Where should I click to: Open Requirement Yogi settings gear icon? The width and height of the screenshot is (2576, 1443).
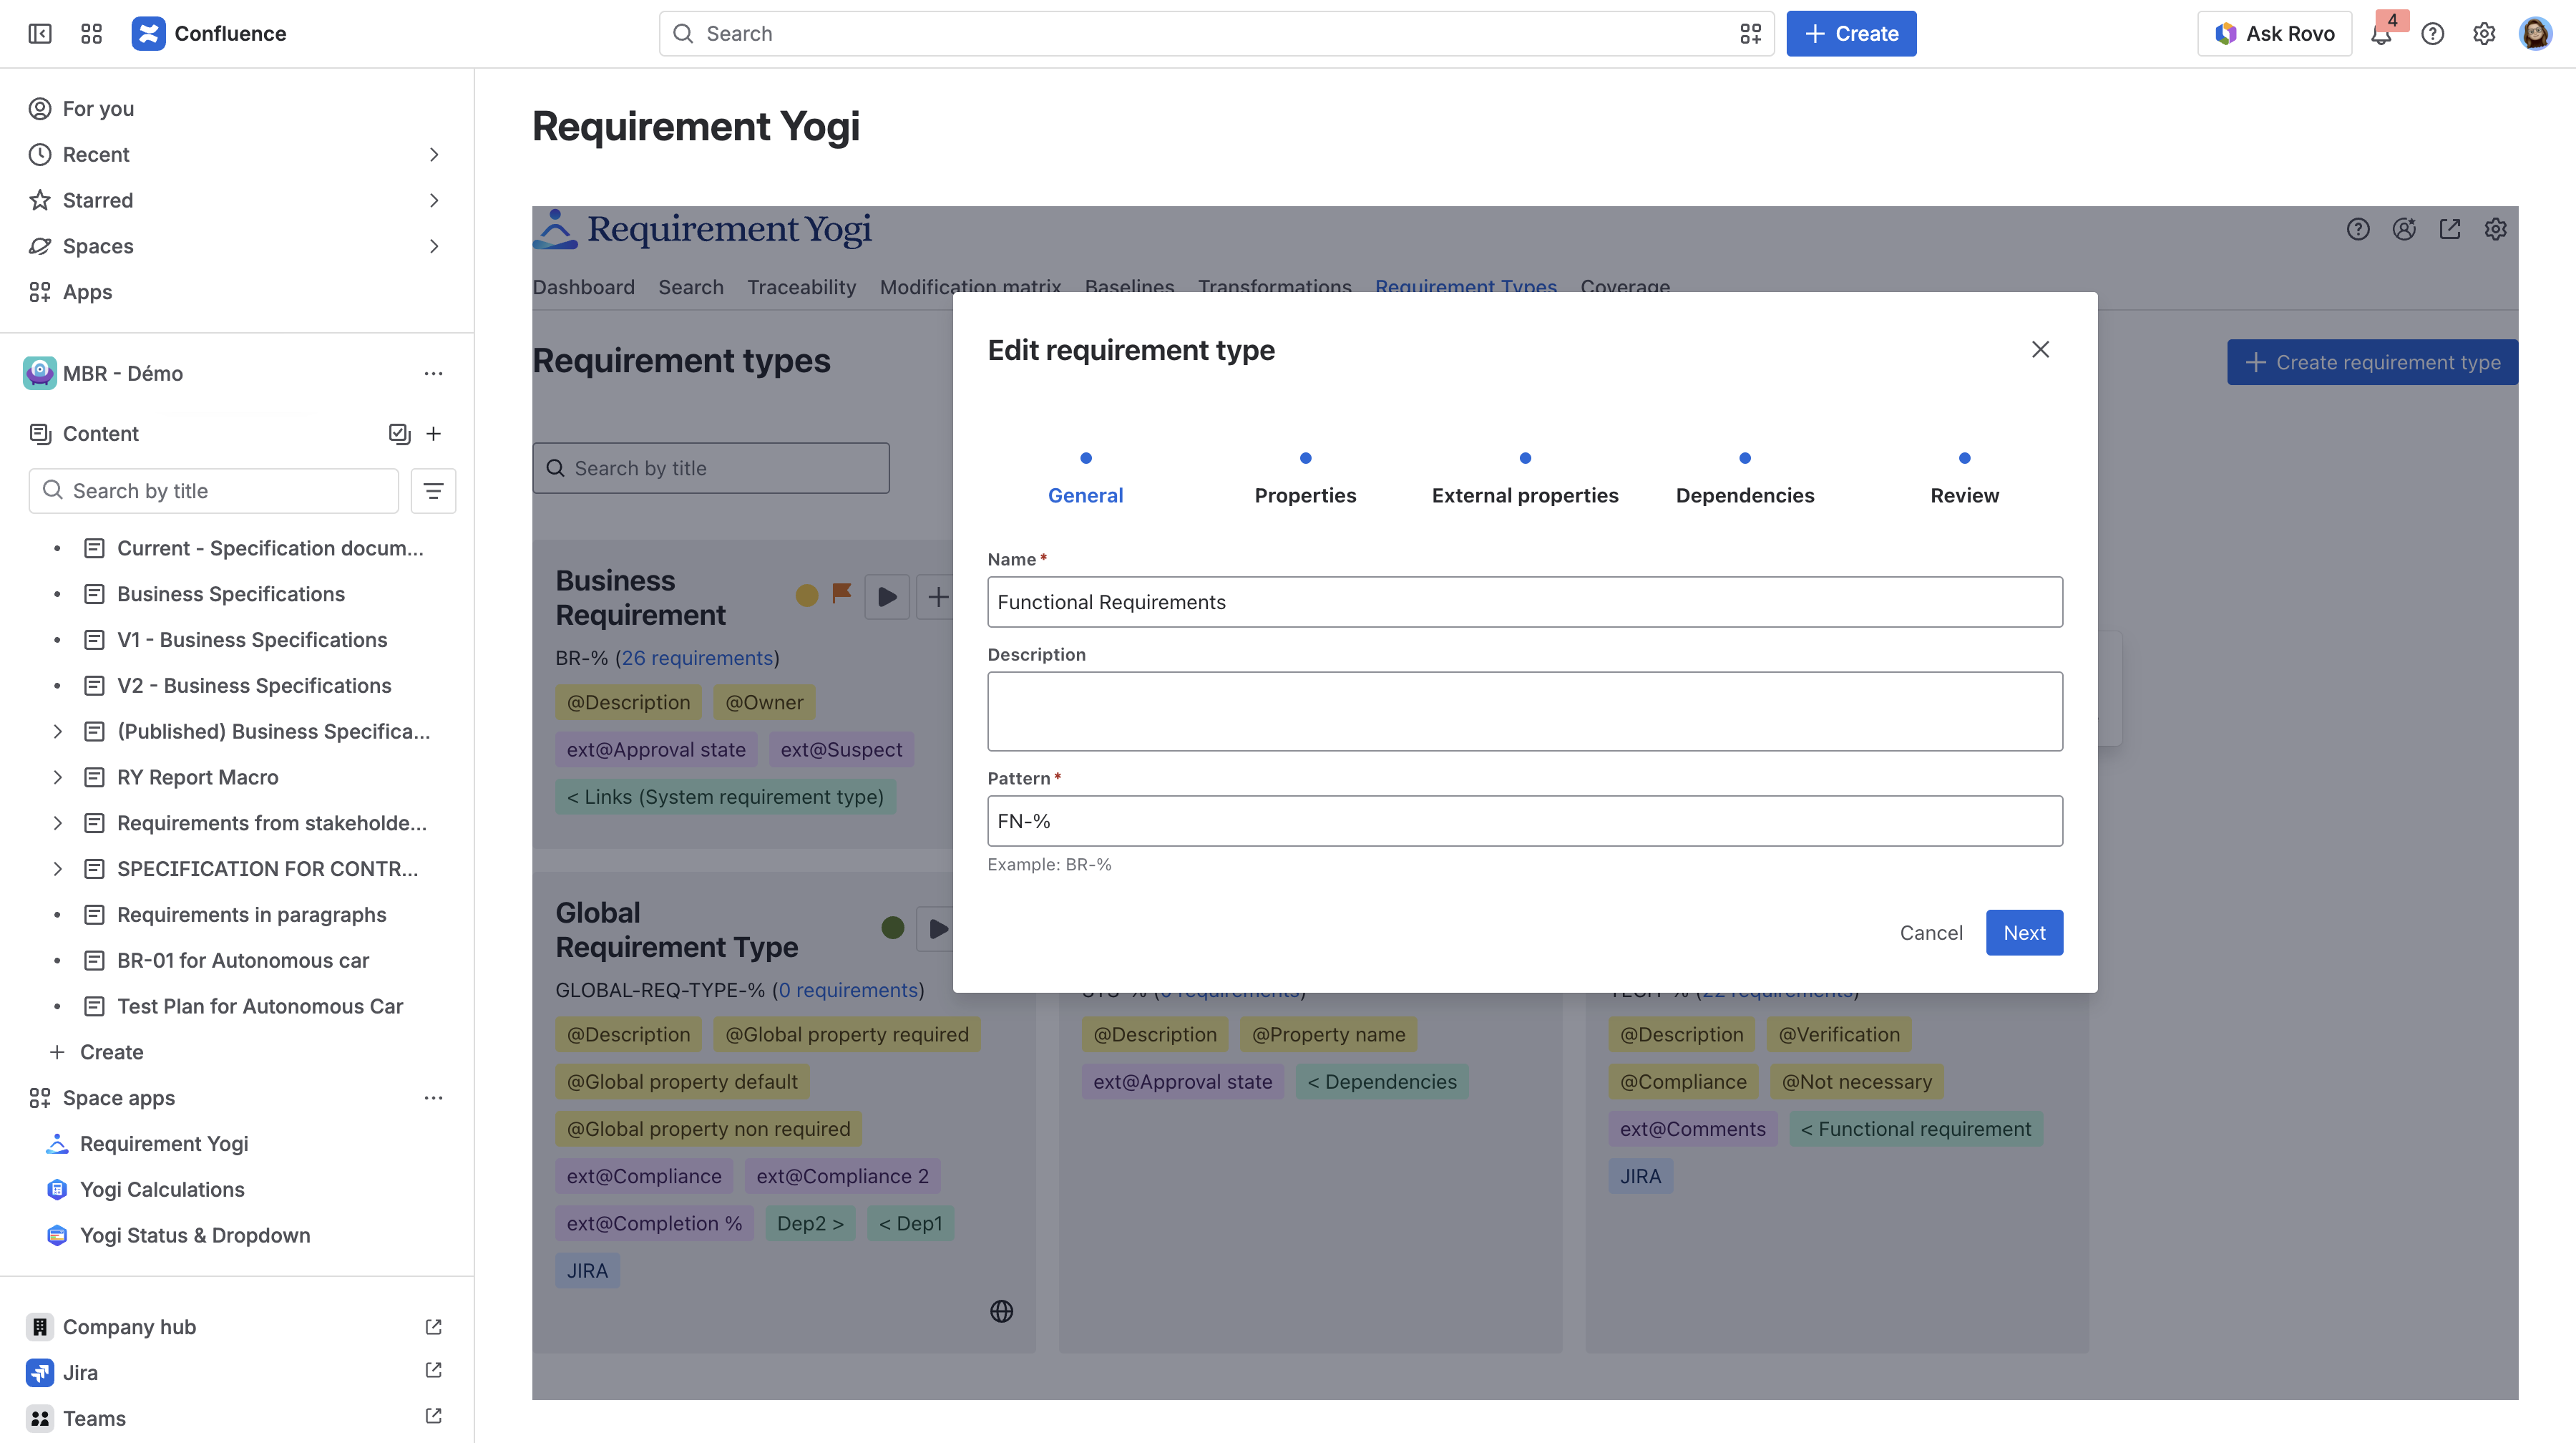pyautogui.click(x=2496, y=229)
